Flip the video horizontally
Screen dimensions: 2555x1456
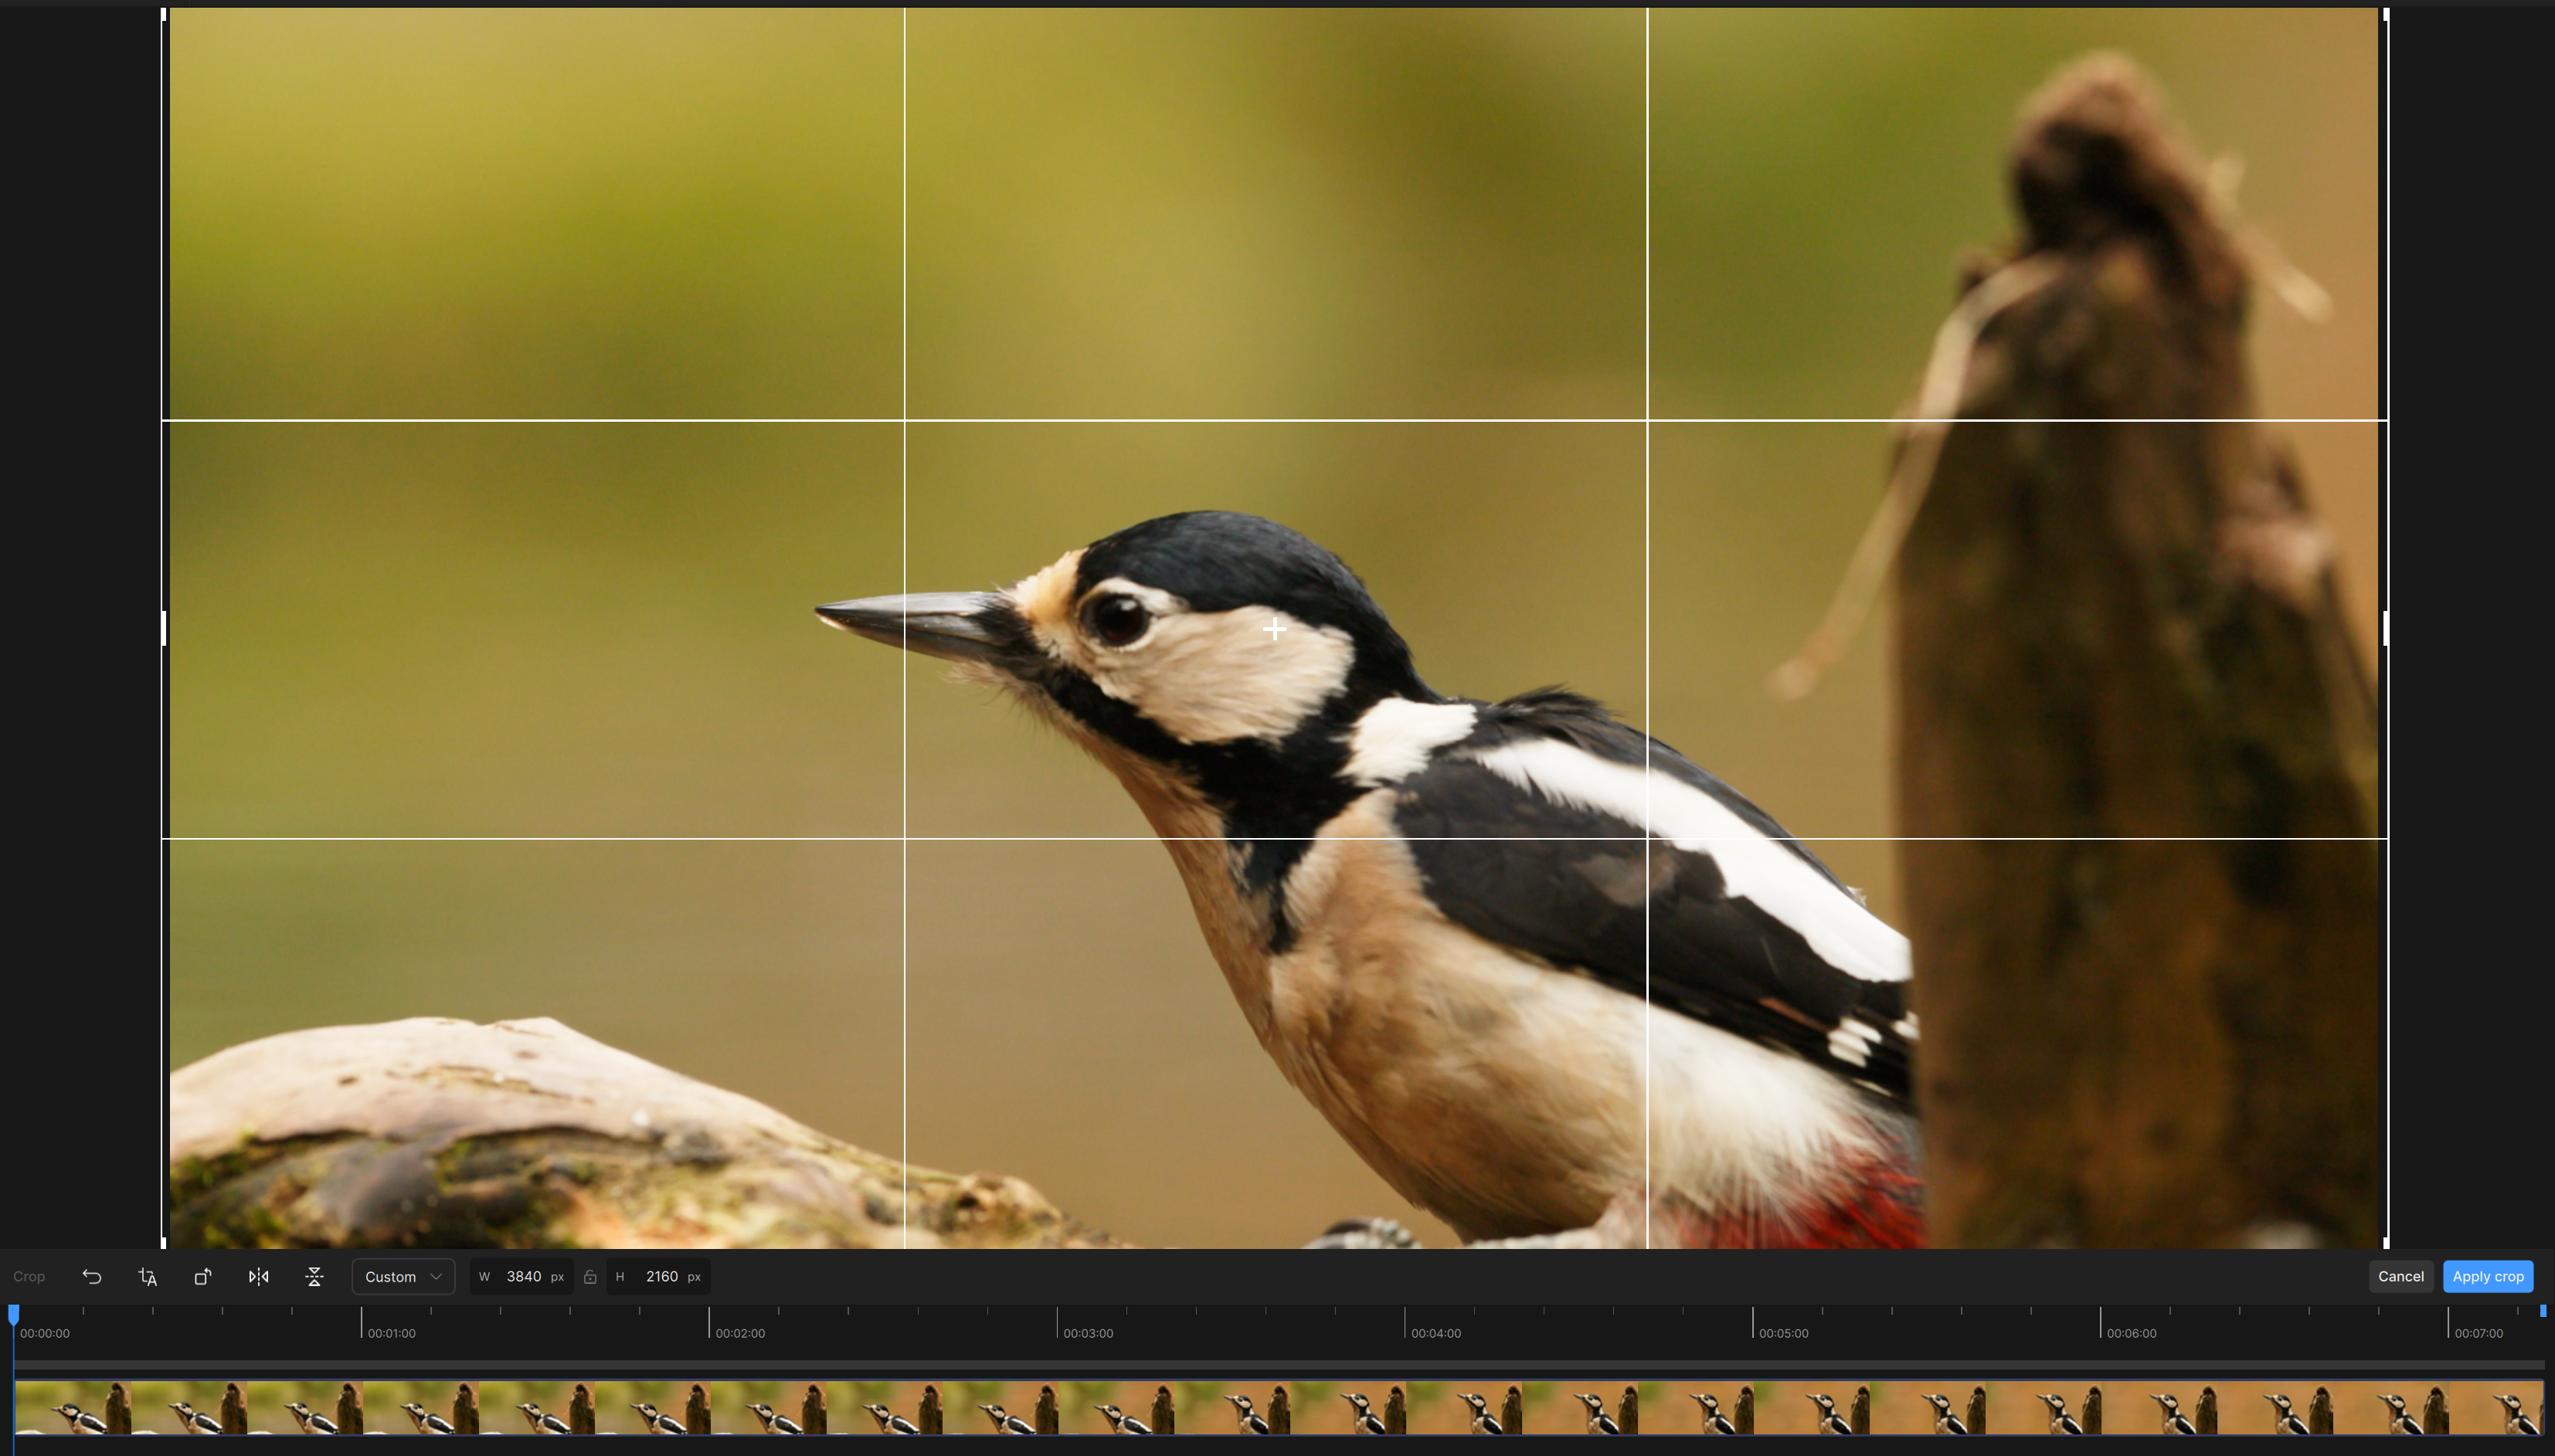tap(258, 1277)
